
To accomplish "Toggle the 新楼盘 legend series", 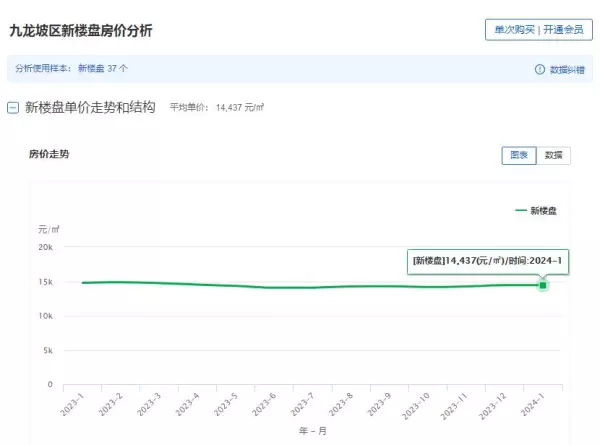I will point(543,210).
